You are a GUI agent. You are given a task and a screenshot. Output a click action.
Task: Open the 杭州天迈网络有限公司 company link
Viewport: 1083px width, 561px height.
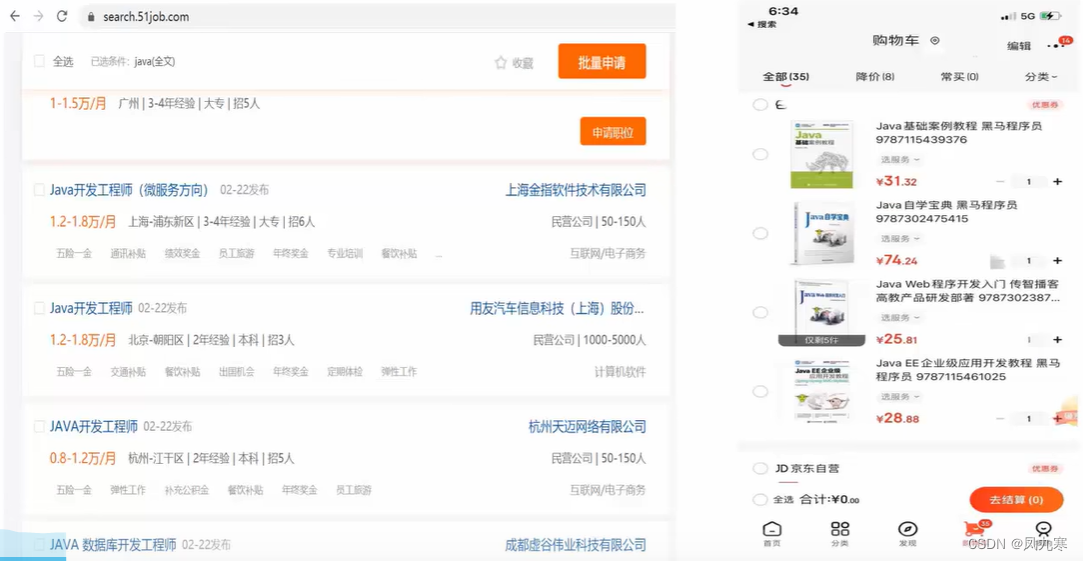coord(587,426)
